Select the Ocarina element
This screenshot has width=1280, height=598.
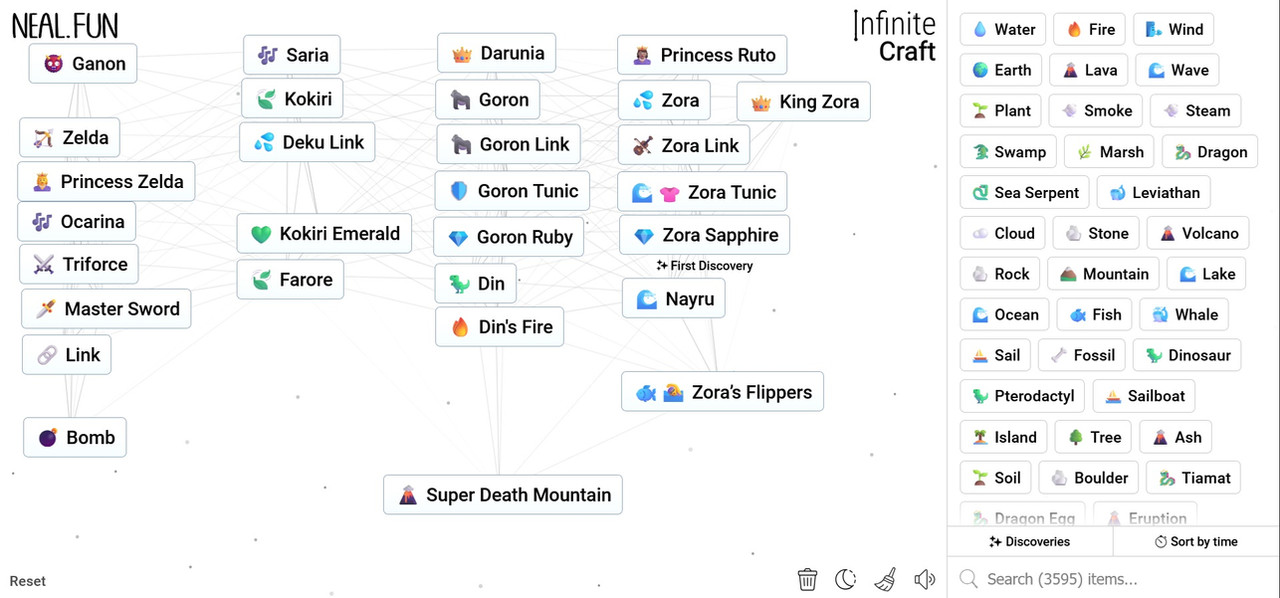click(x=77, y=222)
